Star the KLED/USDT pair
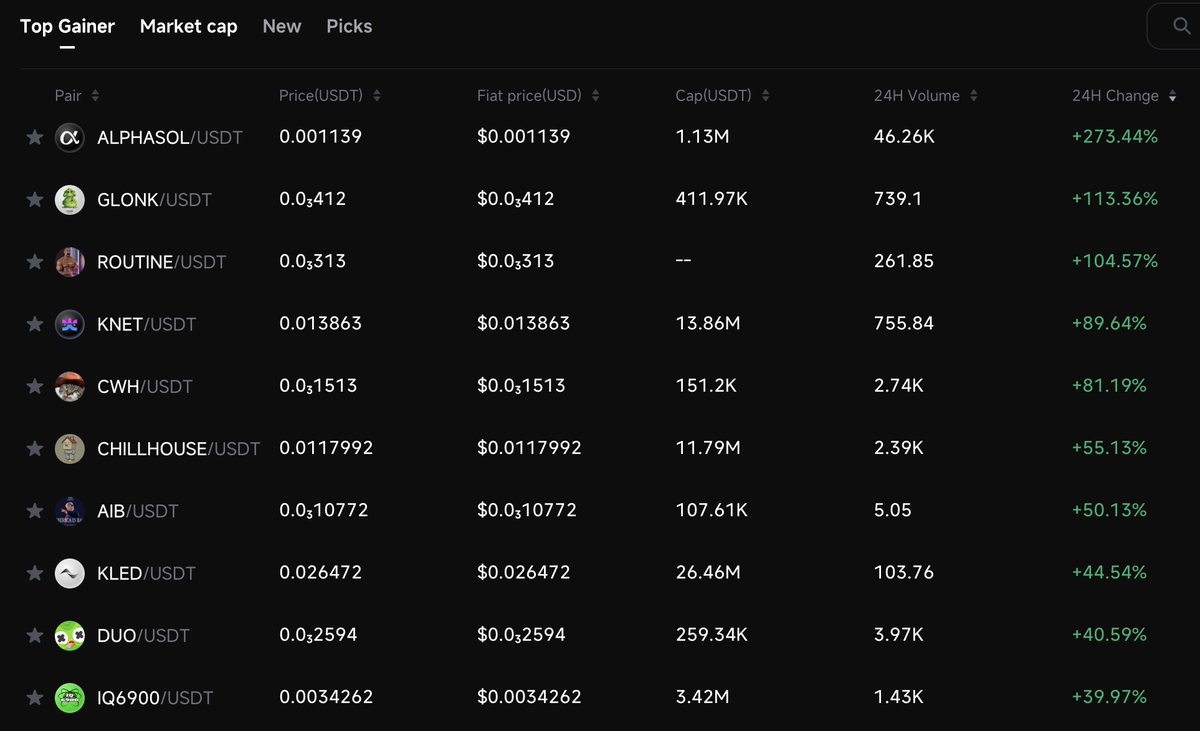This screenshot has height=731, width=1200. coord(35,573)
